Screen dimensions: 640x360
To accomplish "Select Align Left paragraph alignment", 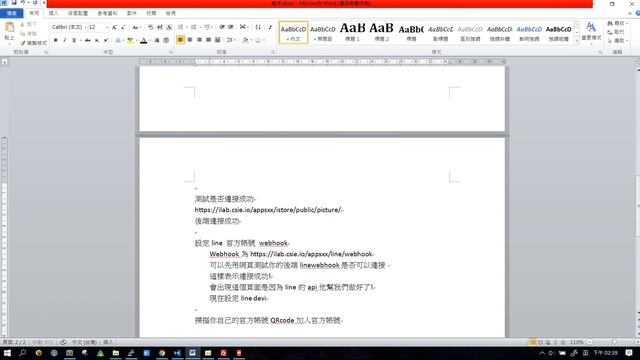I will click(x=180, y=40).
